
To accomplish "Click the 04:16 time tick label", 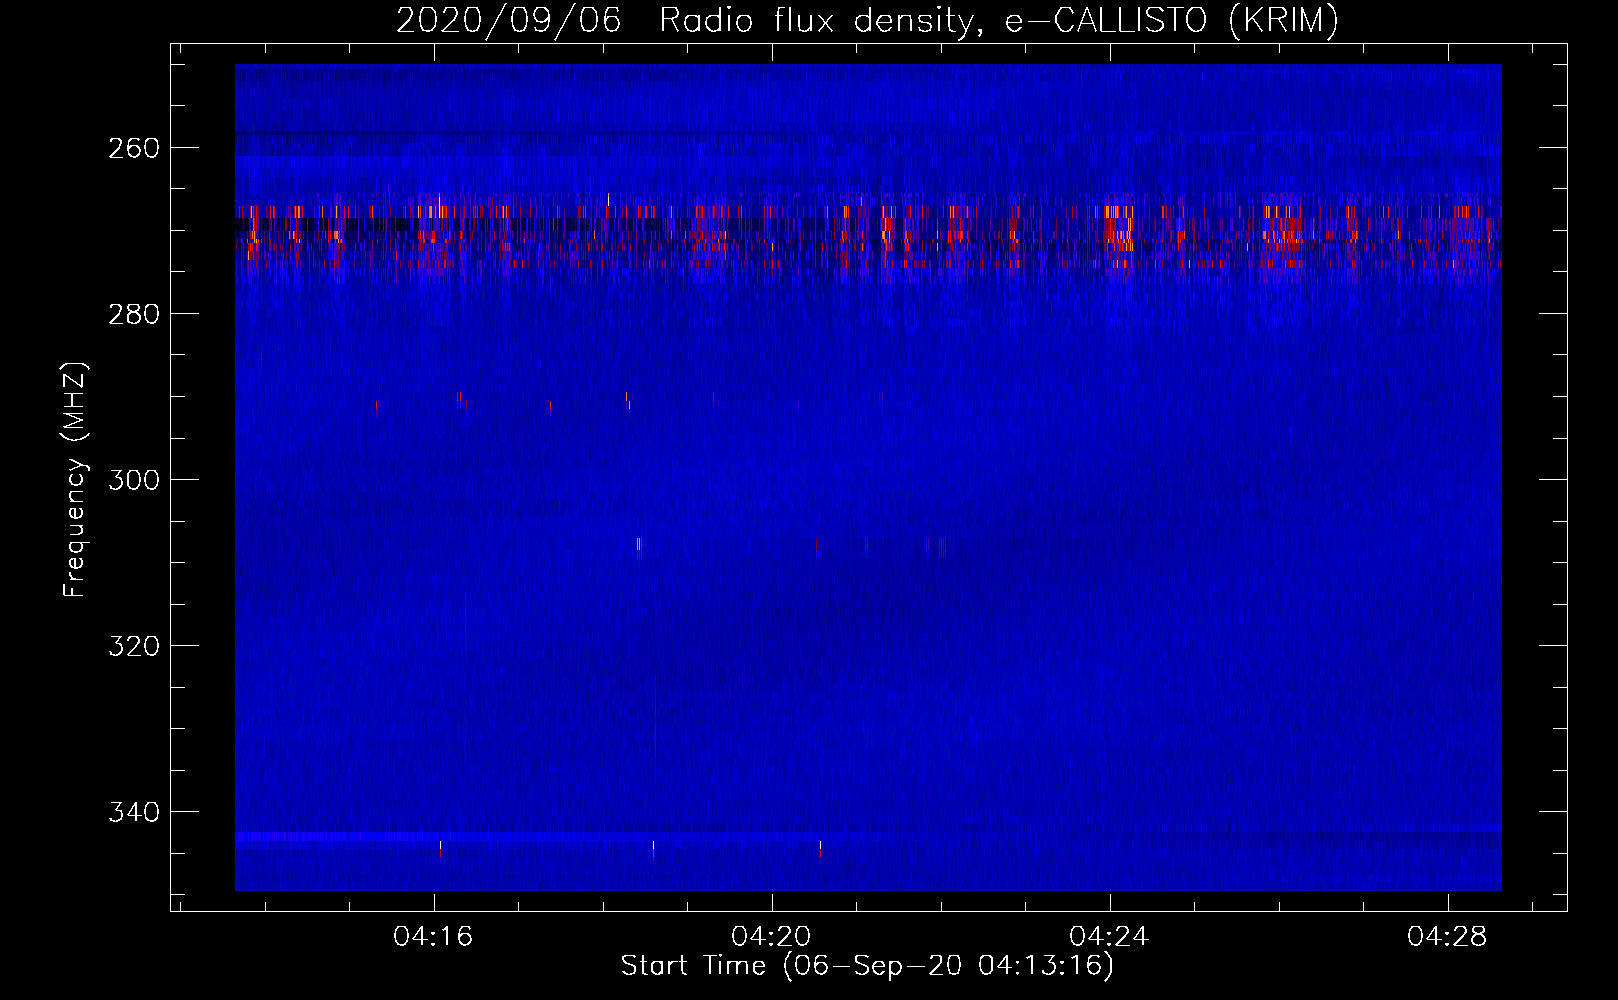I will click(433, 937).
